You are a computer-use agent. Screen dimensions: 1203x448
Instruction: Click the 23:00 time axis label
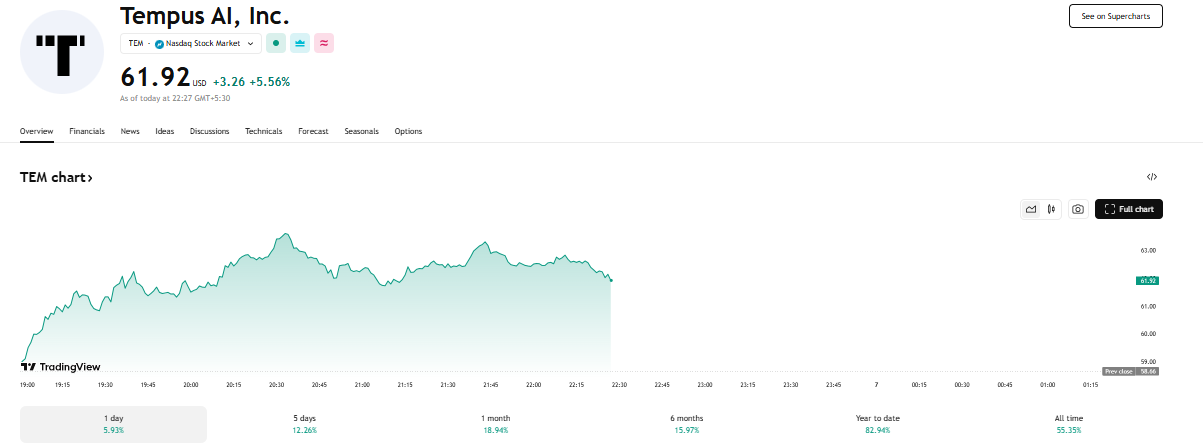705,385
